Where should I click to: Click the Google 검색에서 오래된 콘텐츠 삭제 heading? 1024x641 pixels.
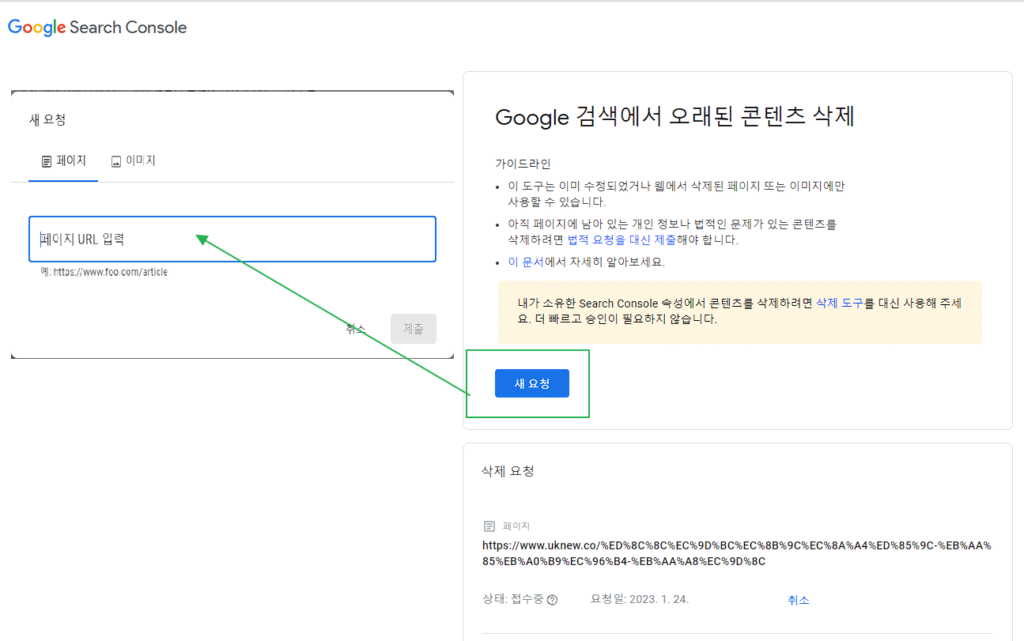tap(675, 117)
